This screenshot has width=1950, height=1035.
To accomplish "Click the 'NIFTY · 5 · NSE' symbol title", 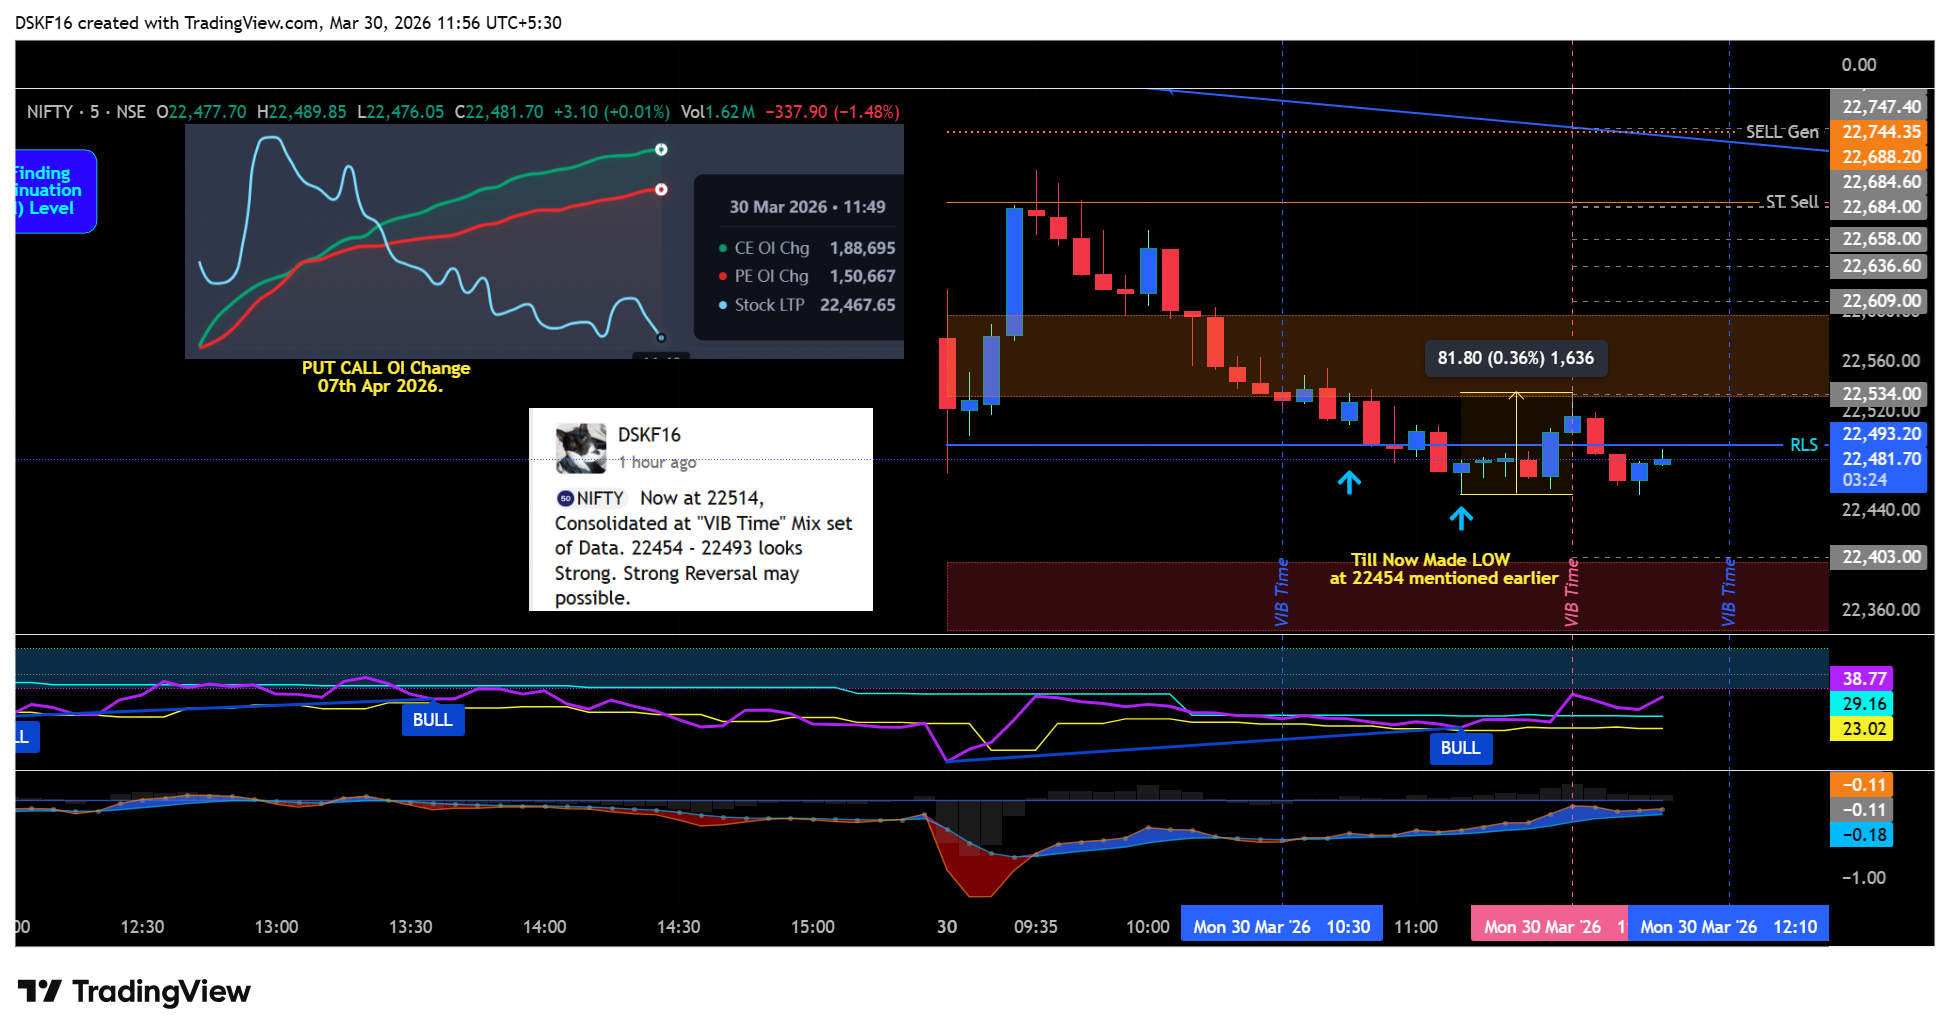I will click(x=86, y=112).
